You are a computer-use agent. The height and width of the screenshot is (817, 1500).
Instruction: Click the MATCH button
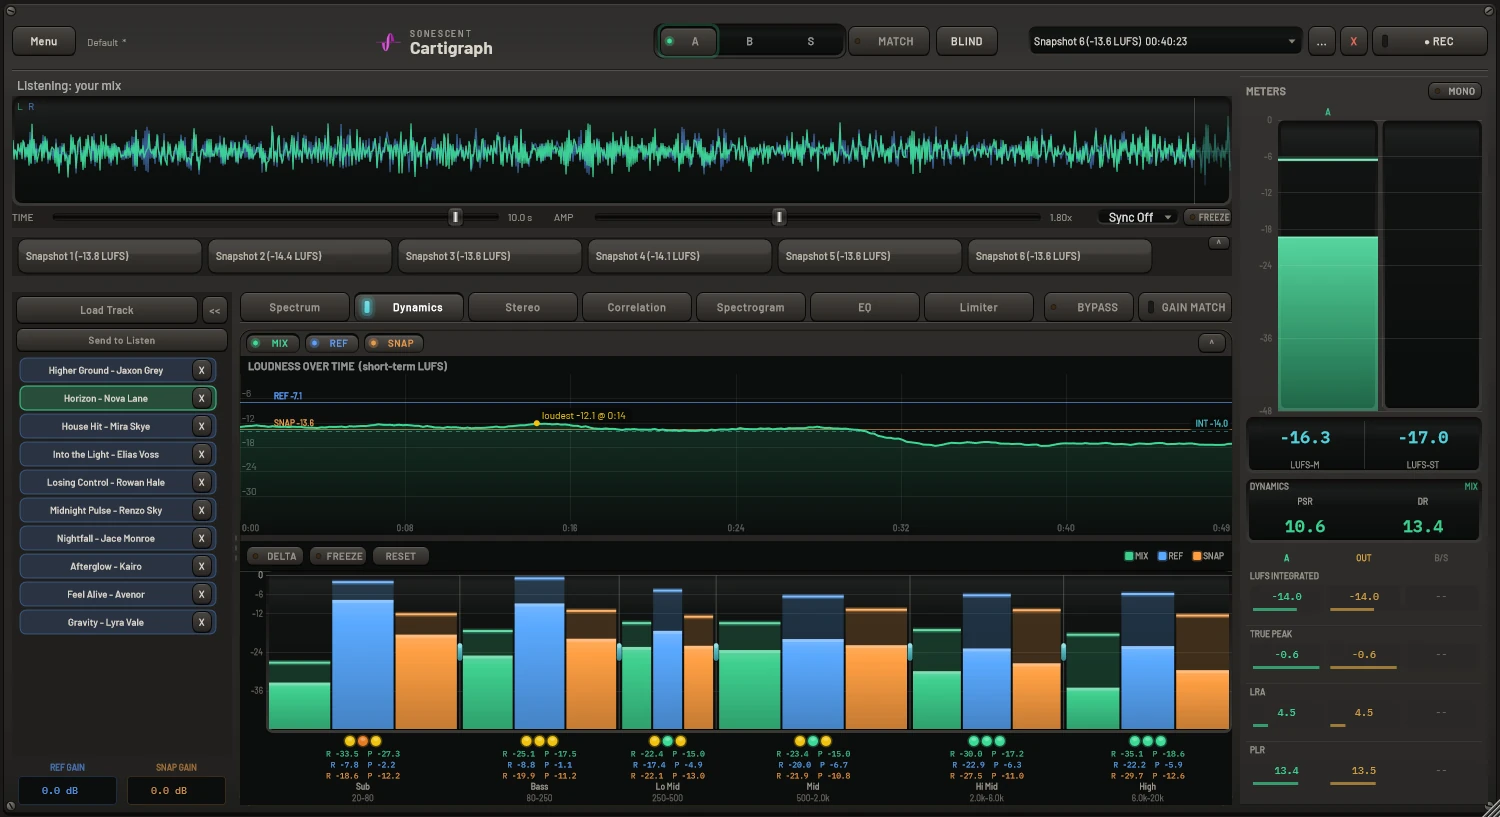click(888, 41)
